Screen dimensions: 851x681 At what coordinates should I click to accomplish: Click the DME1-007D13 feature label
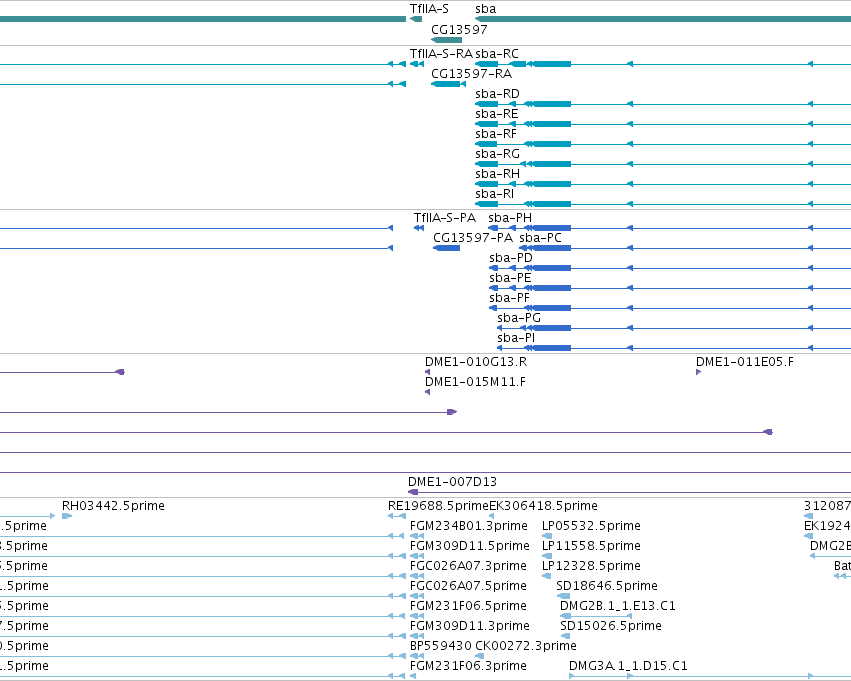452,482
